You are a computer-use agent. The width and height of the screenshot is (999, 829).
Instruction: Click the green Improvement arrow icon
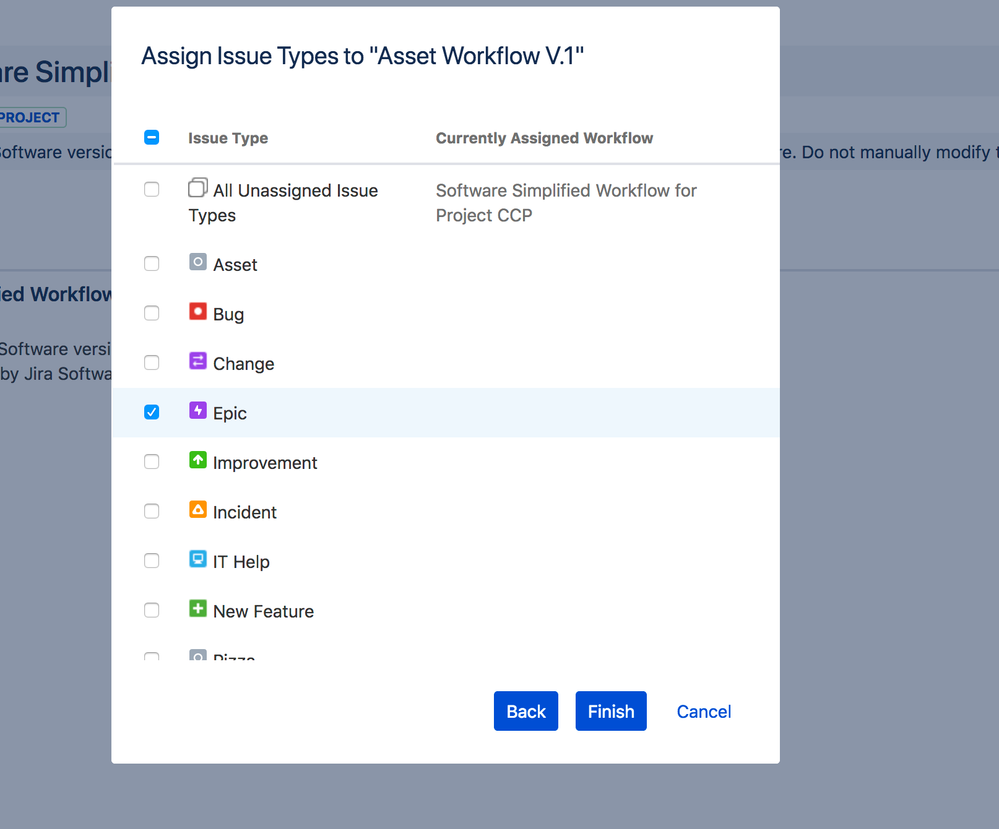click(x=197, y=461)
